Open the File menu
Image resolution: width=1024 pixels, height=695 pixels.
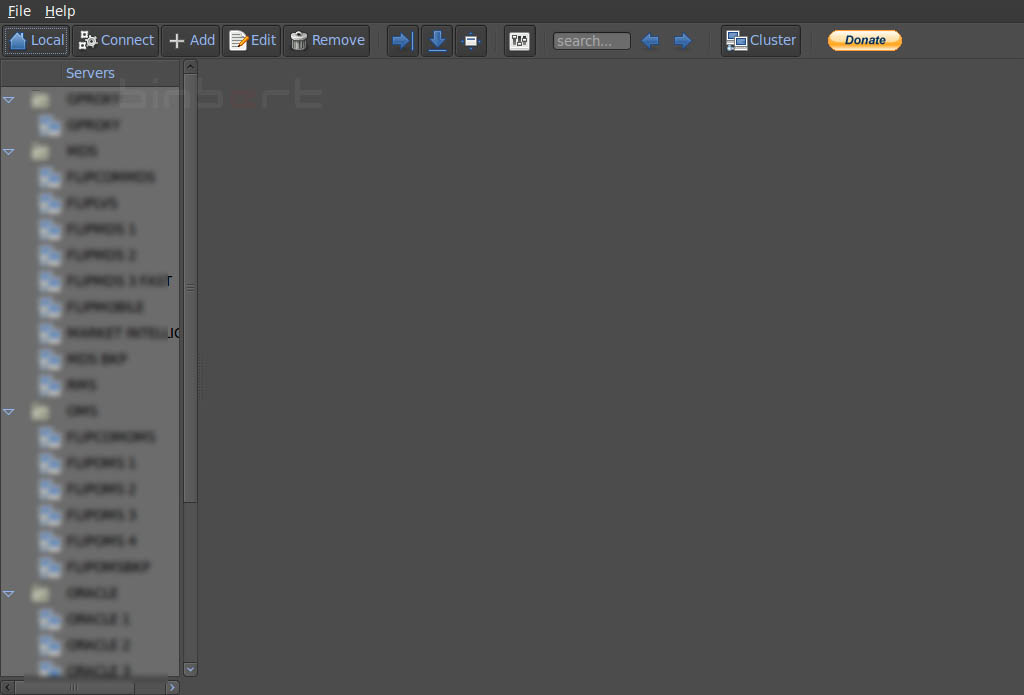click(19, 11)
